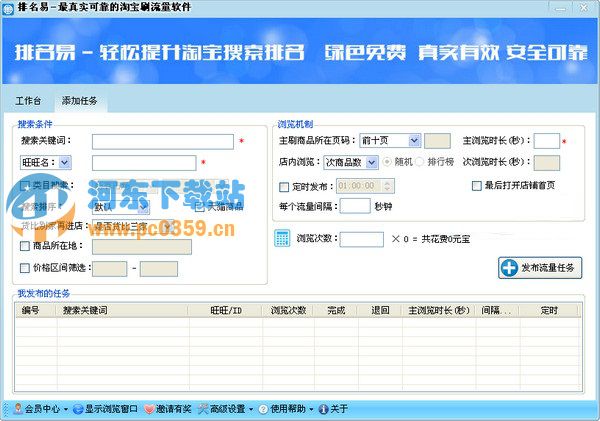The width and height of the screenshot is (600, 421).
Task: Click the 旺旺名 text input field
Action: [144, 163]
